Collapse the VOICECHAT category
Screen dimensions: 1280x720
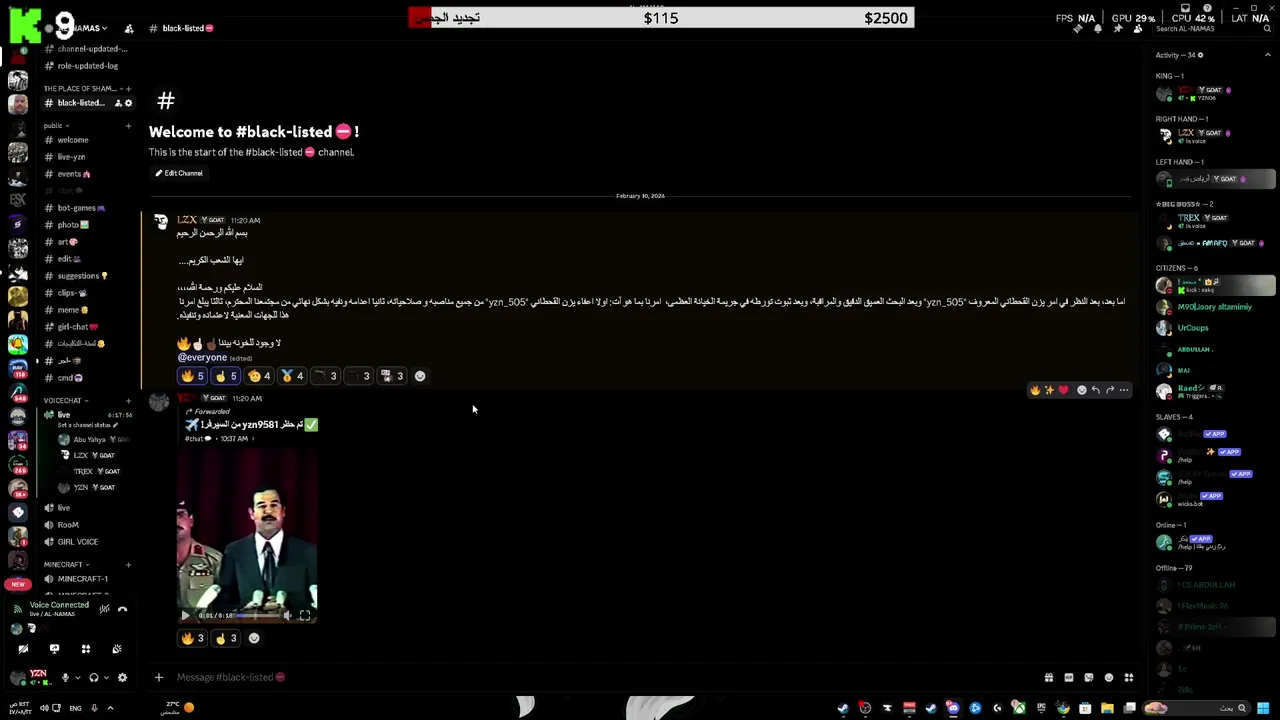coord(65,400)
